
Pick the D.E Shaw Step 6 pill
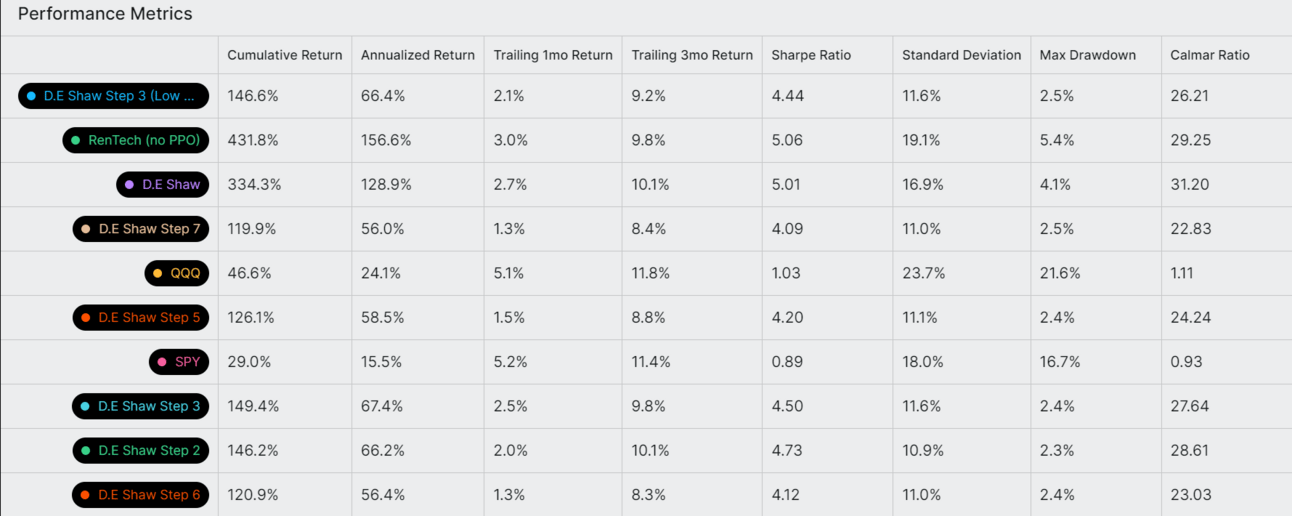141,495
